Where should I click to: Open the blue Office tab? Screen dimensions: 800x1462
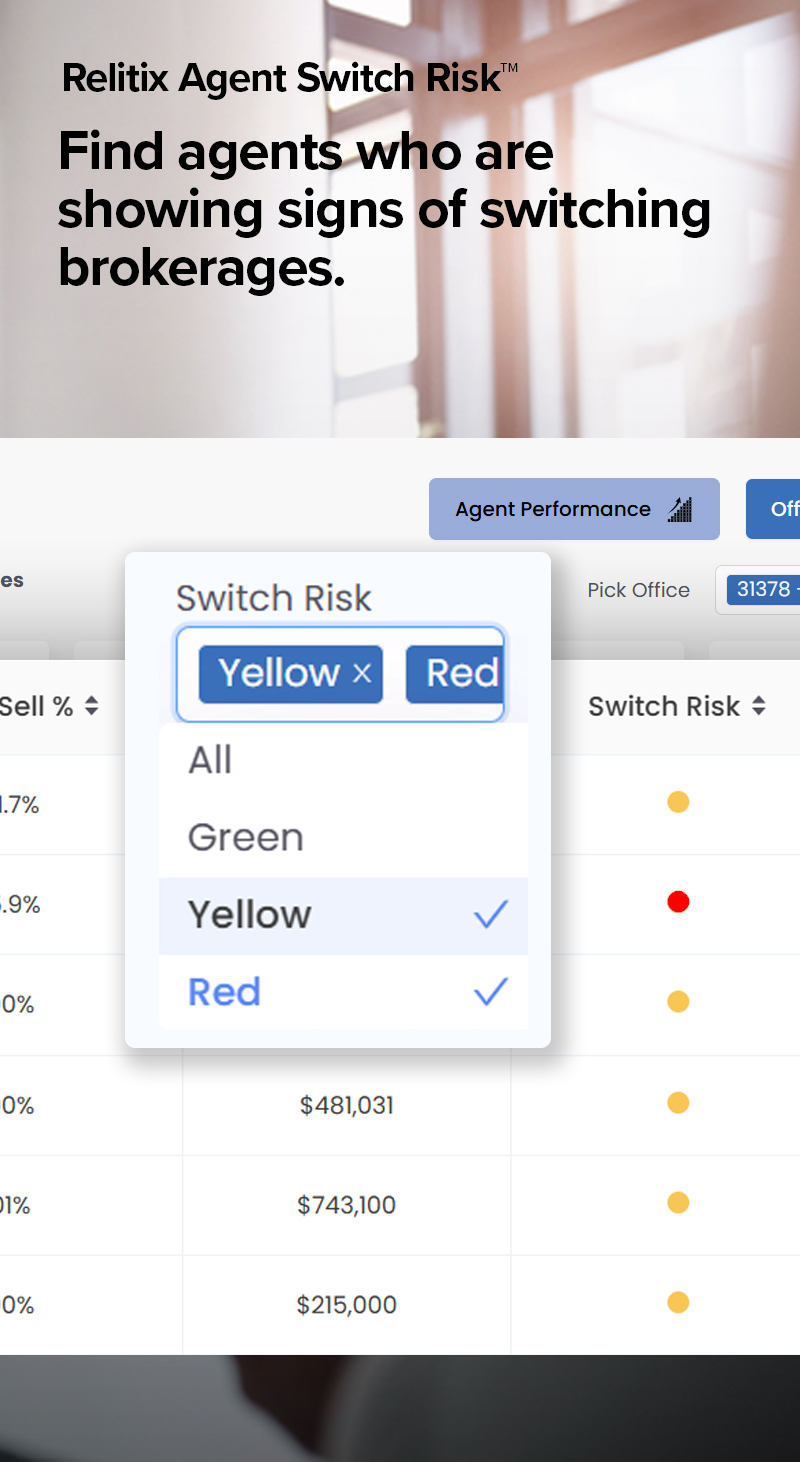(x=780, y=509)
